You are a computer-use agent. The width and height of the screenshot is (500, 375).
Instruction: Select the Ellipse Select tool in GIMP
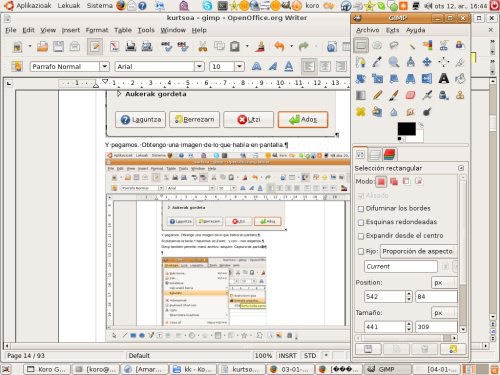[x=377, y=45]
